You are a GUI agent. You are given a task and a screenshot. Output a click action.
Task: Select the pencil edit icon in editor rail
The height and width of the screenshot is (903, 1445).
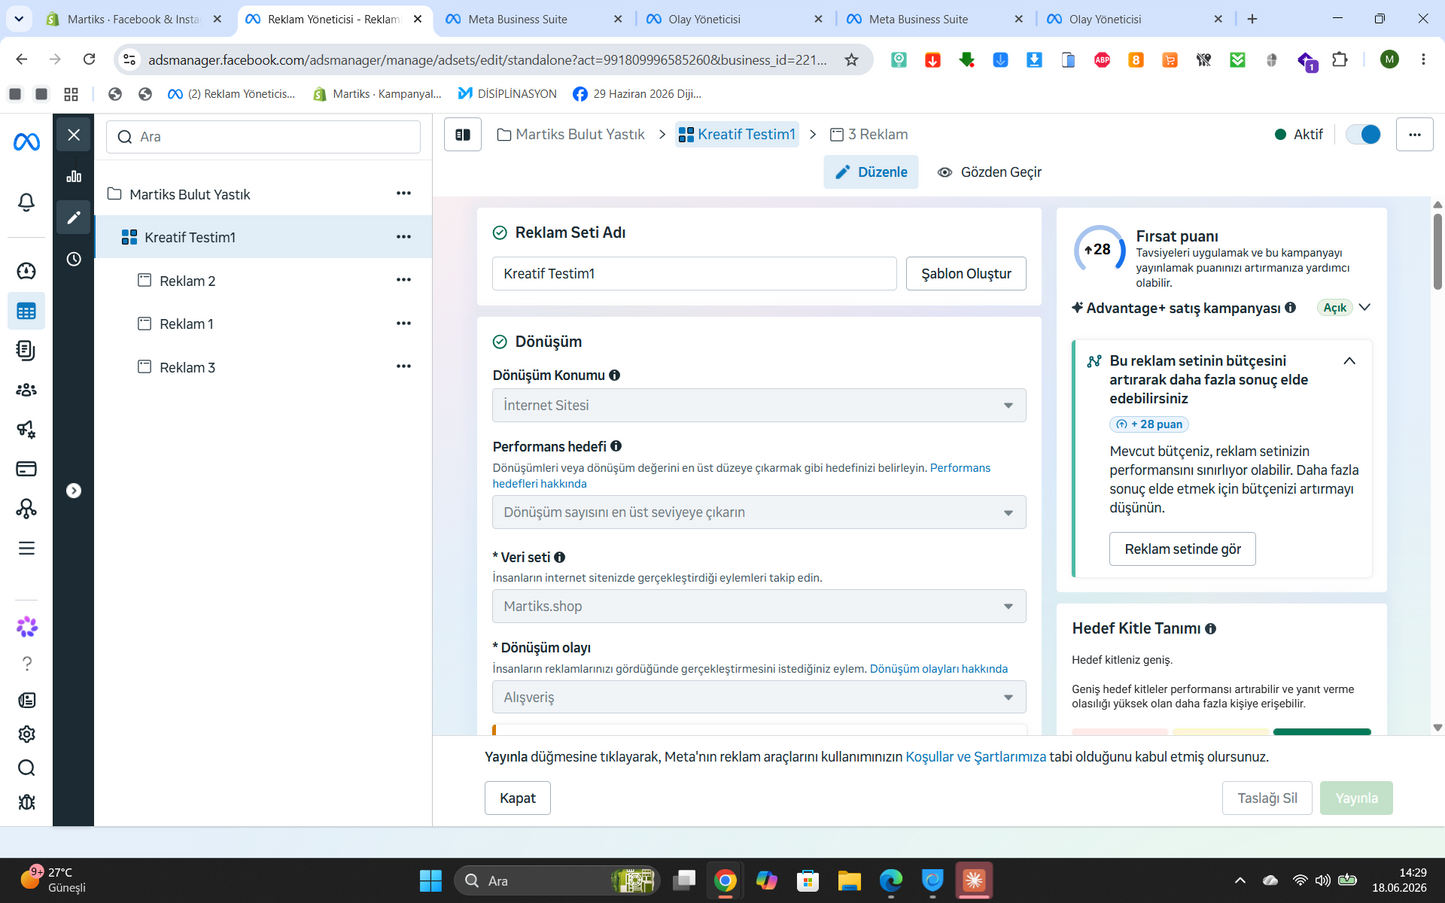pyautogui.click(x=73, y=217)
